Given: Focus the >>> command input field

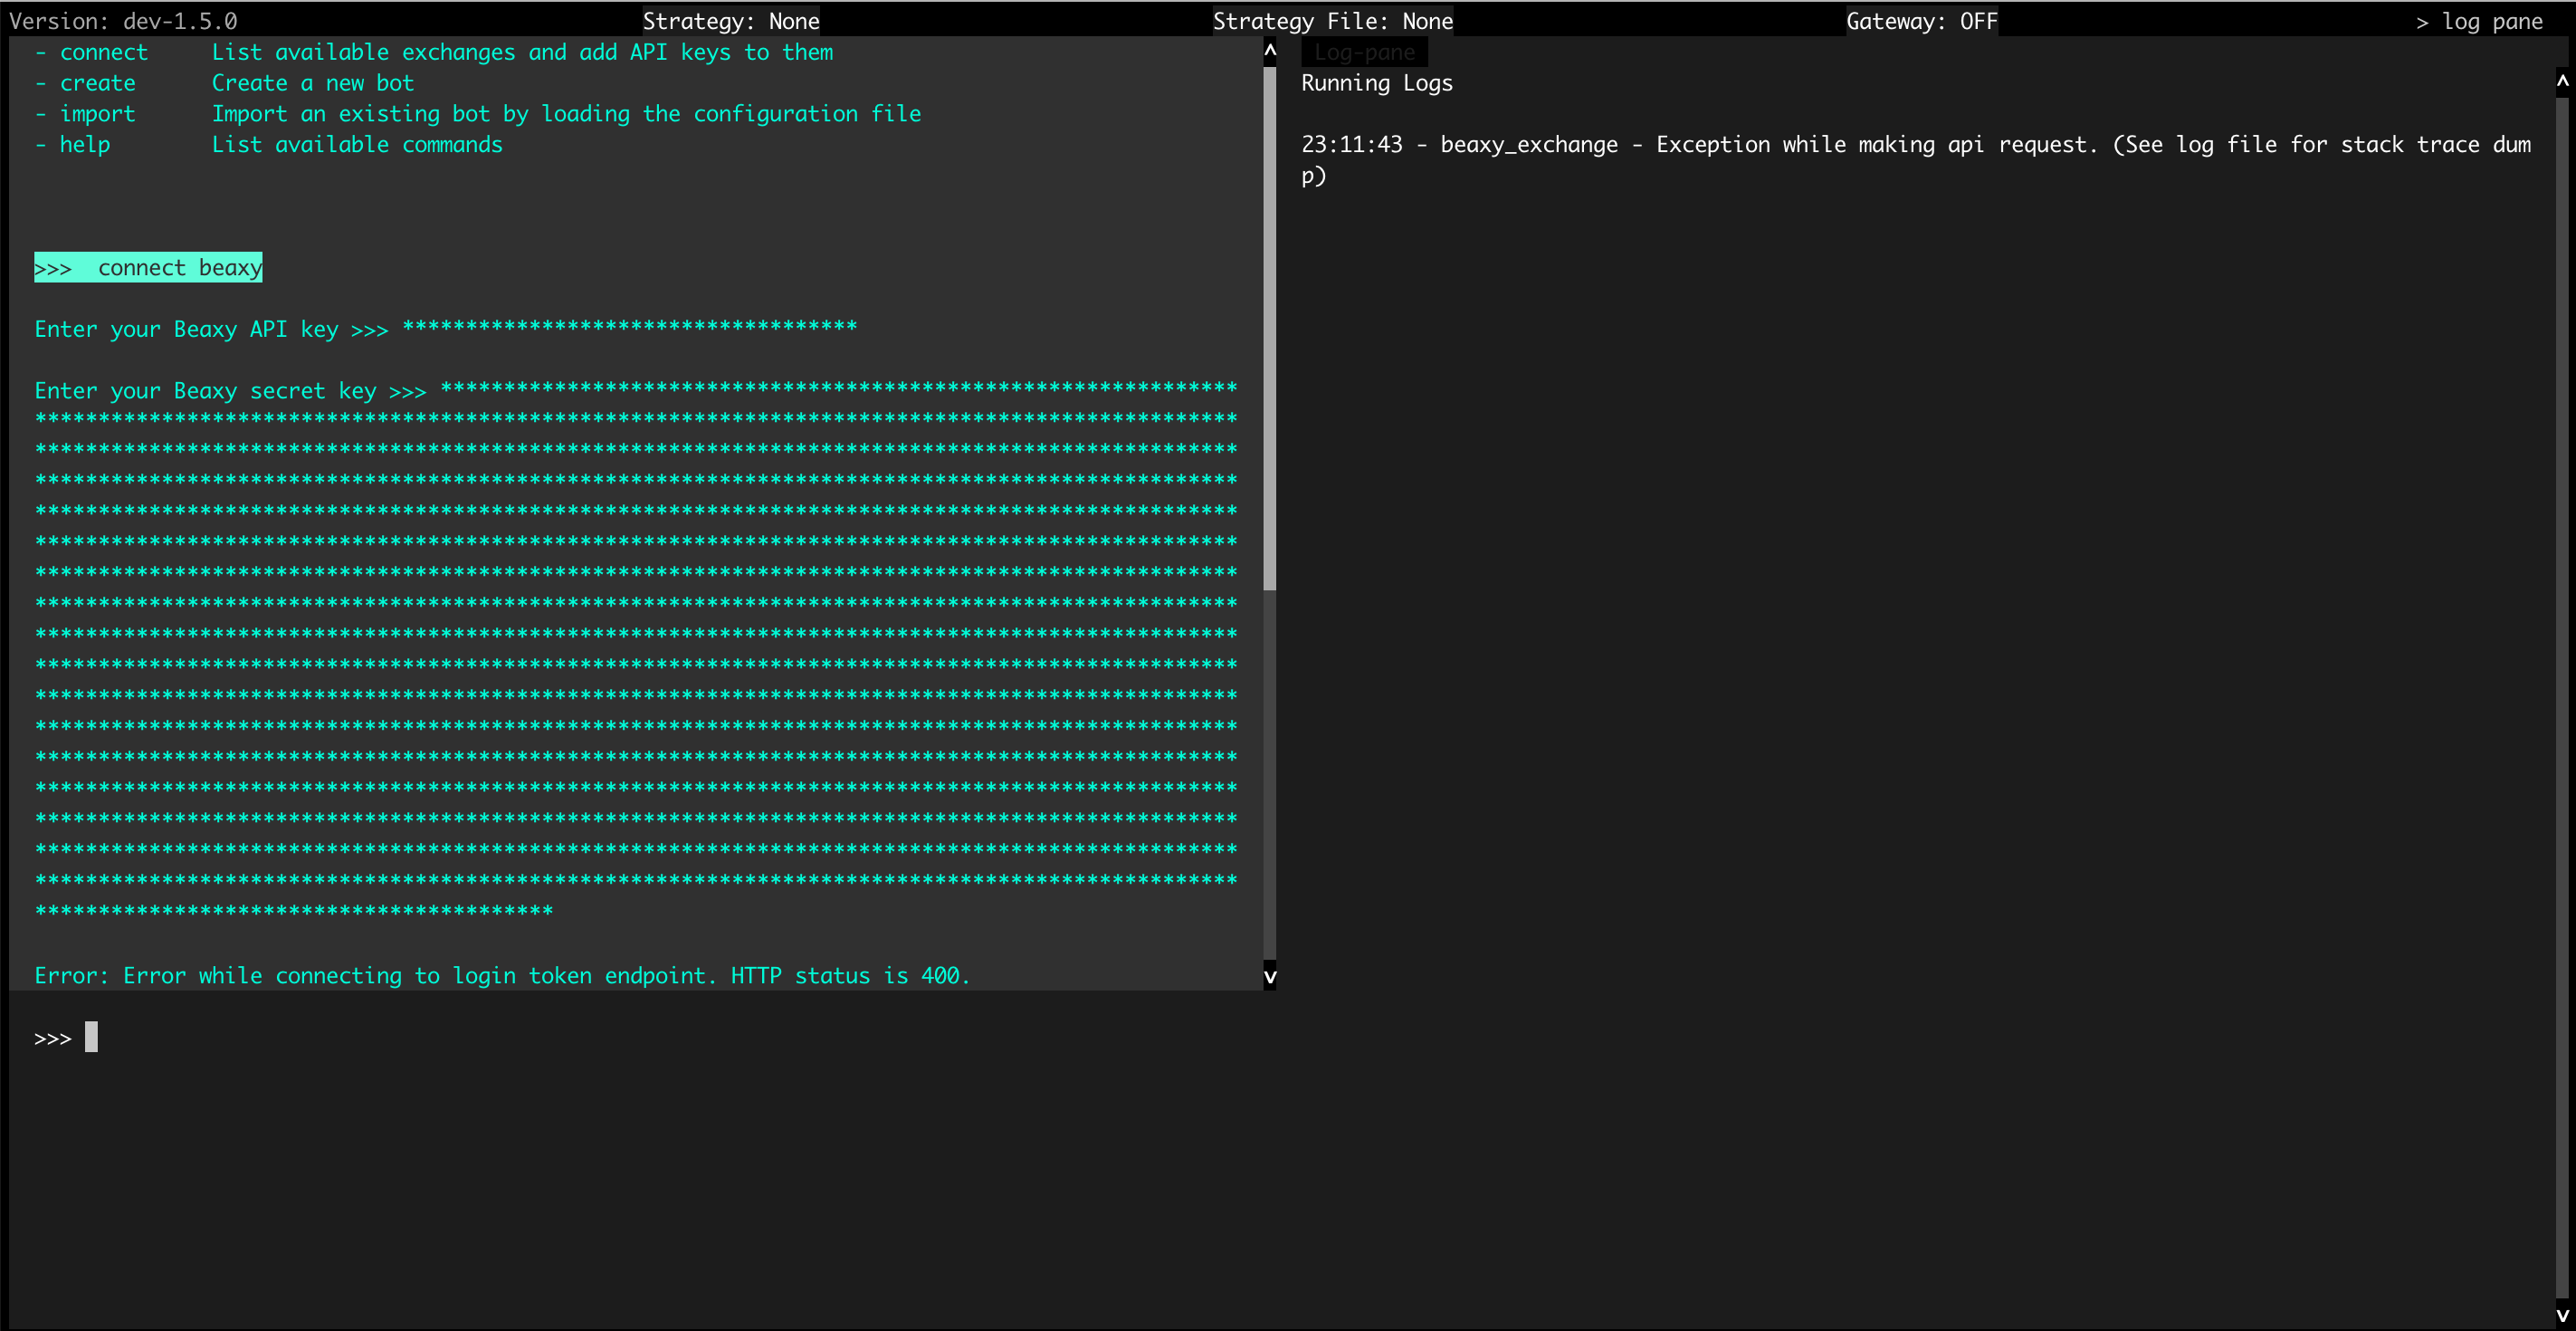Looking at the screenshot, I should coord(640,1038).
